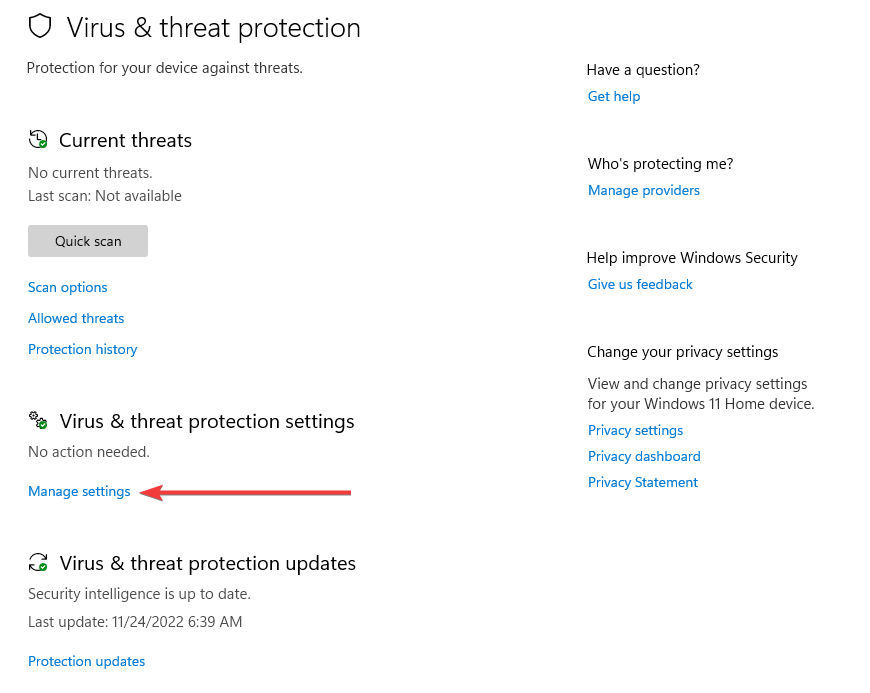Open Protection updates link
The image size is (870, 693).
click(x=87, y=661)
